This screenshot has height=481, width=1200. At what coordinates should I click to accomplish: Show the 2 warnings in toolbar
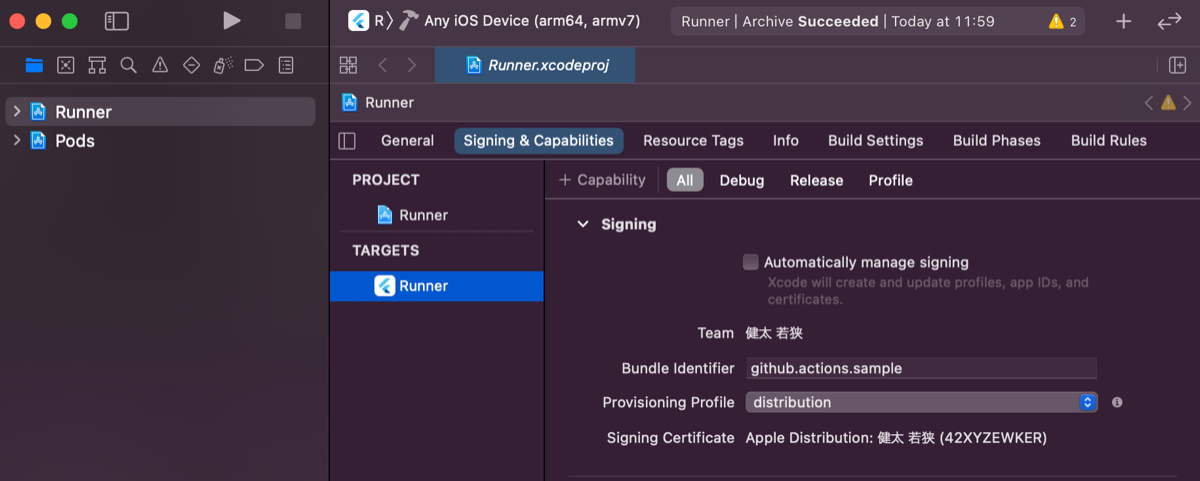(1063, 21)
